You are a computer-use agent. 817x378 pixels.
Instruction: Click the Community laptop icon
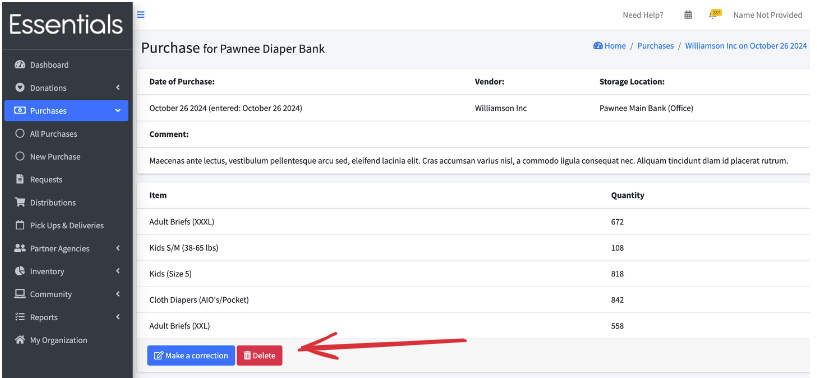(20, 294)
